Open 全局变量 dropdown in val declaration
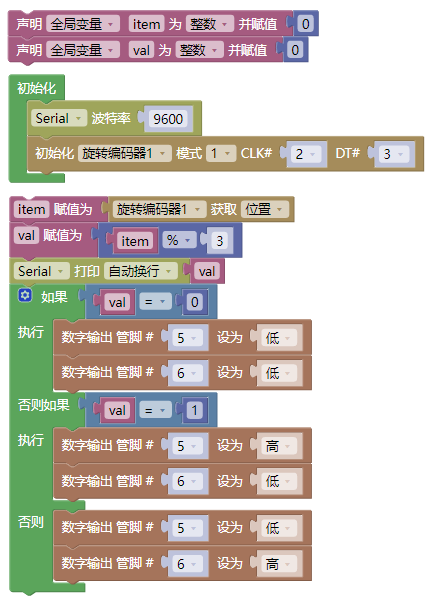Image resolution: width=434 pixels, height=604 pixels. (83, 50)
